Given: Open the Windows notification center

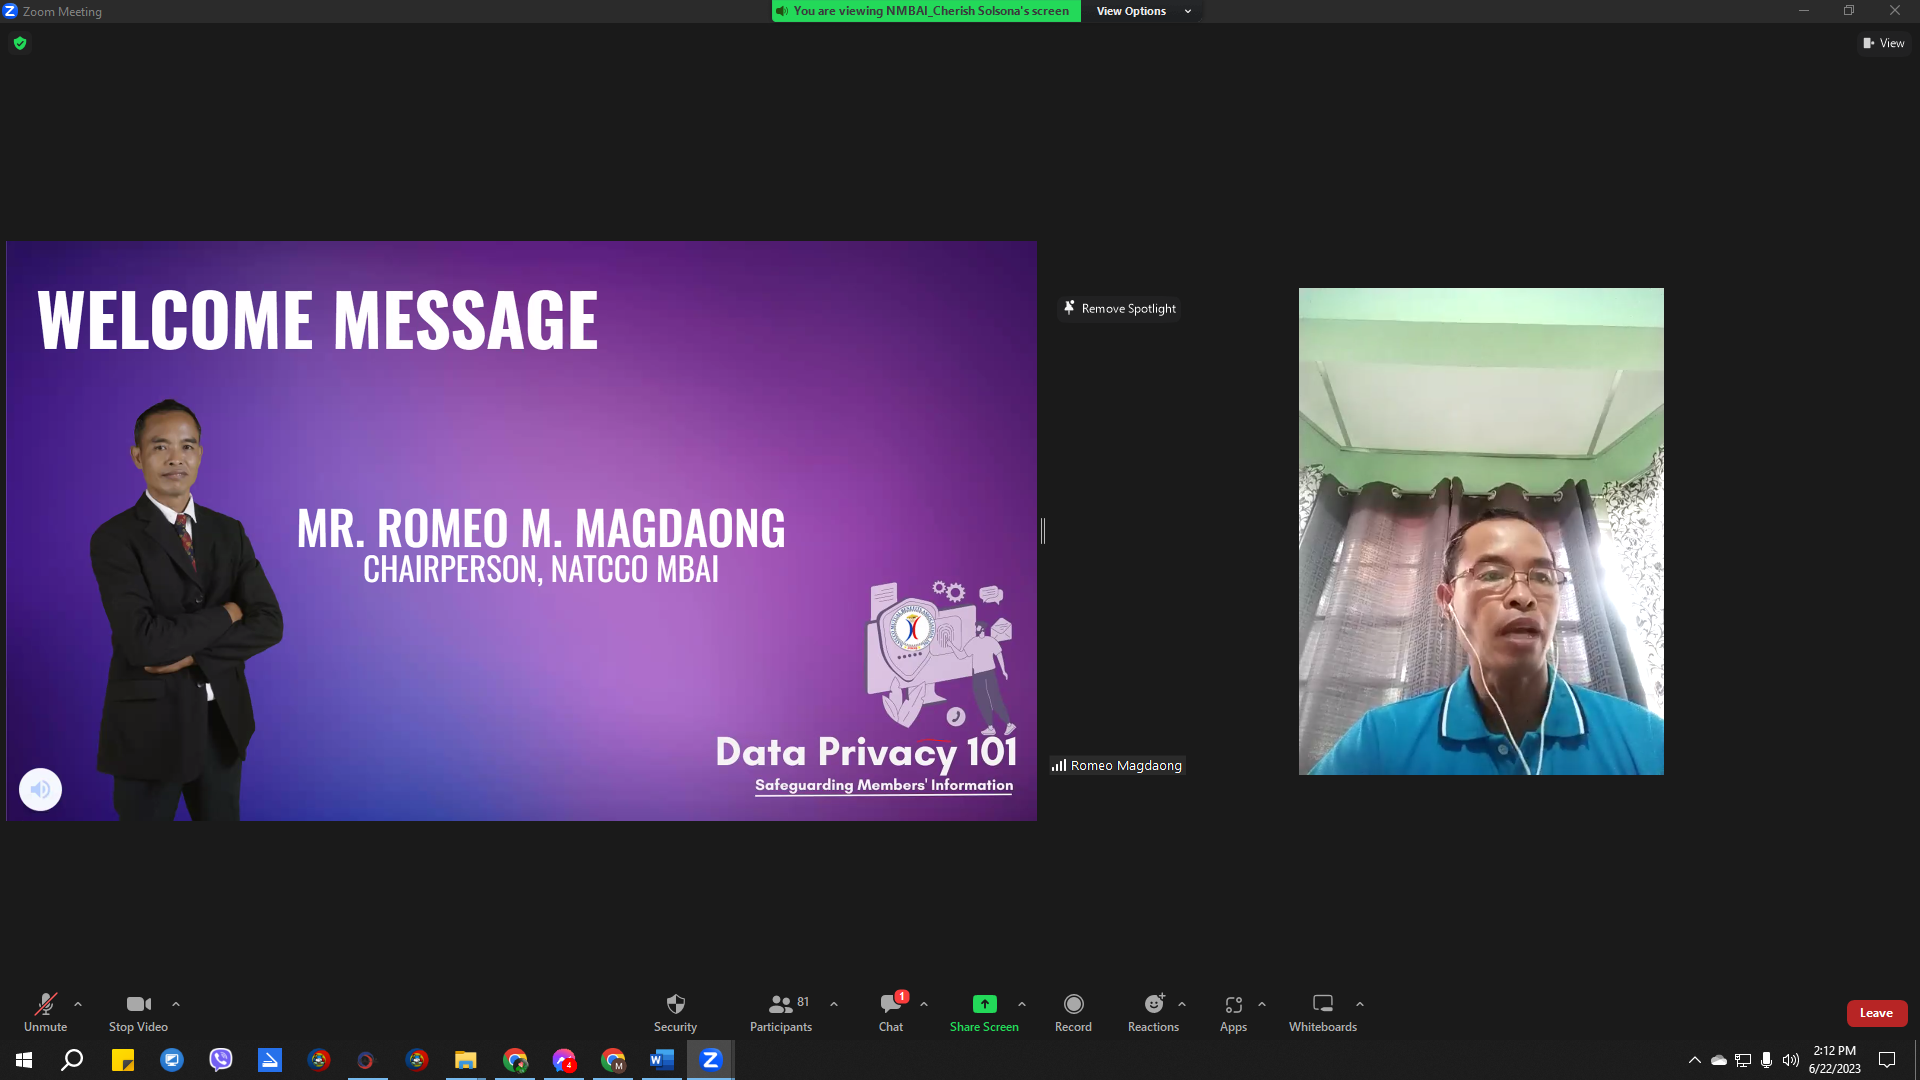Looking at the screenshot, I should (x=1887, y=1060).
